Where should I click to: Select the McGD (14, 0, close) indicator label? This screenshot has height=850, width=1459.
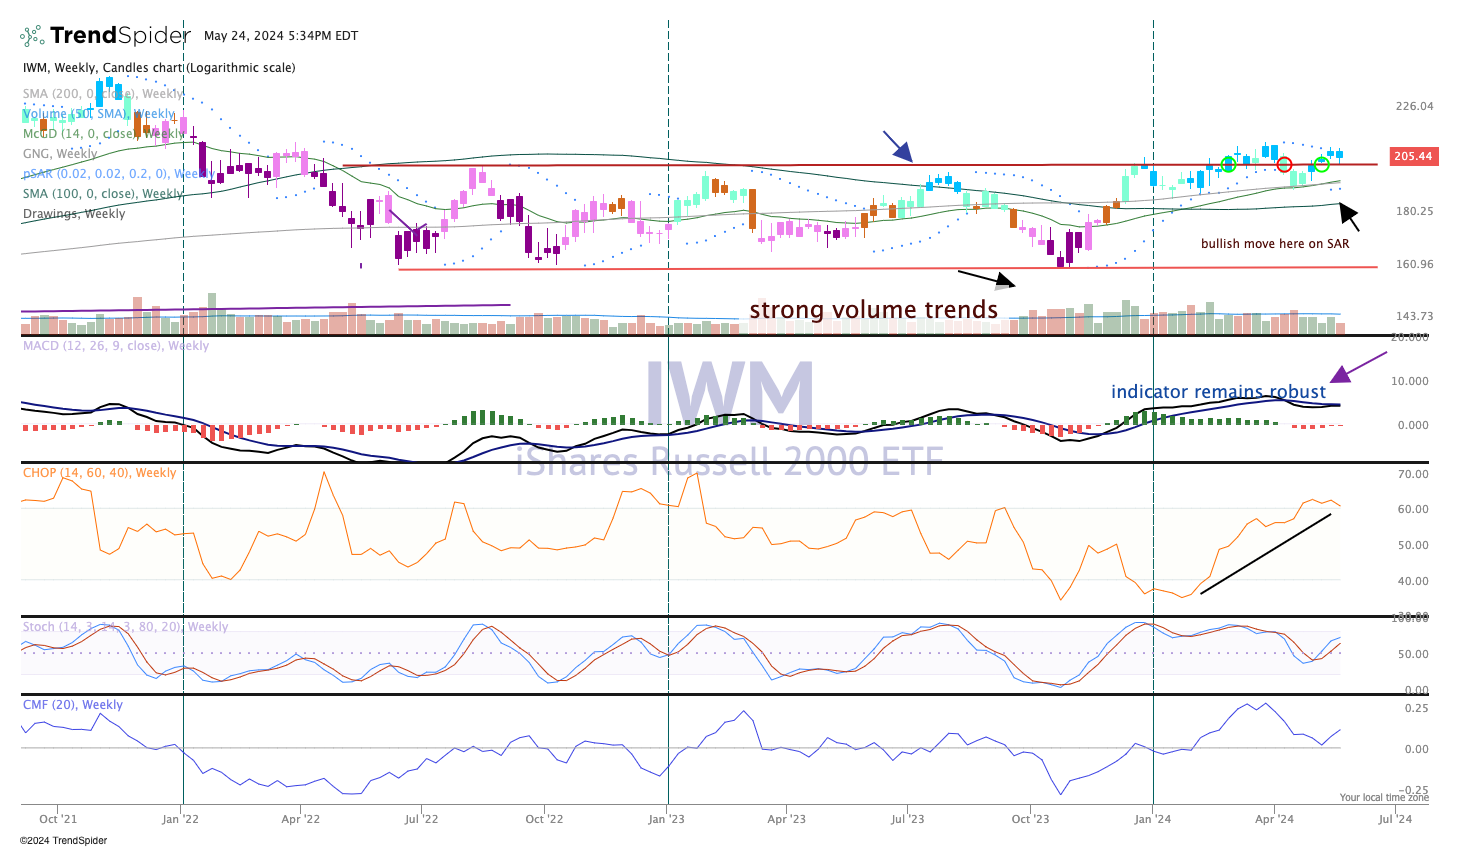(103, 134)
